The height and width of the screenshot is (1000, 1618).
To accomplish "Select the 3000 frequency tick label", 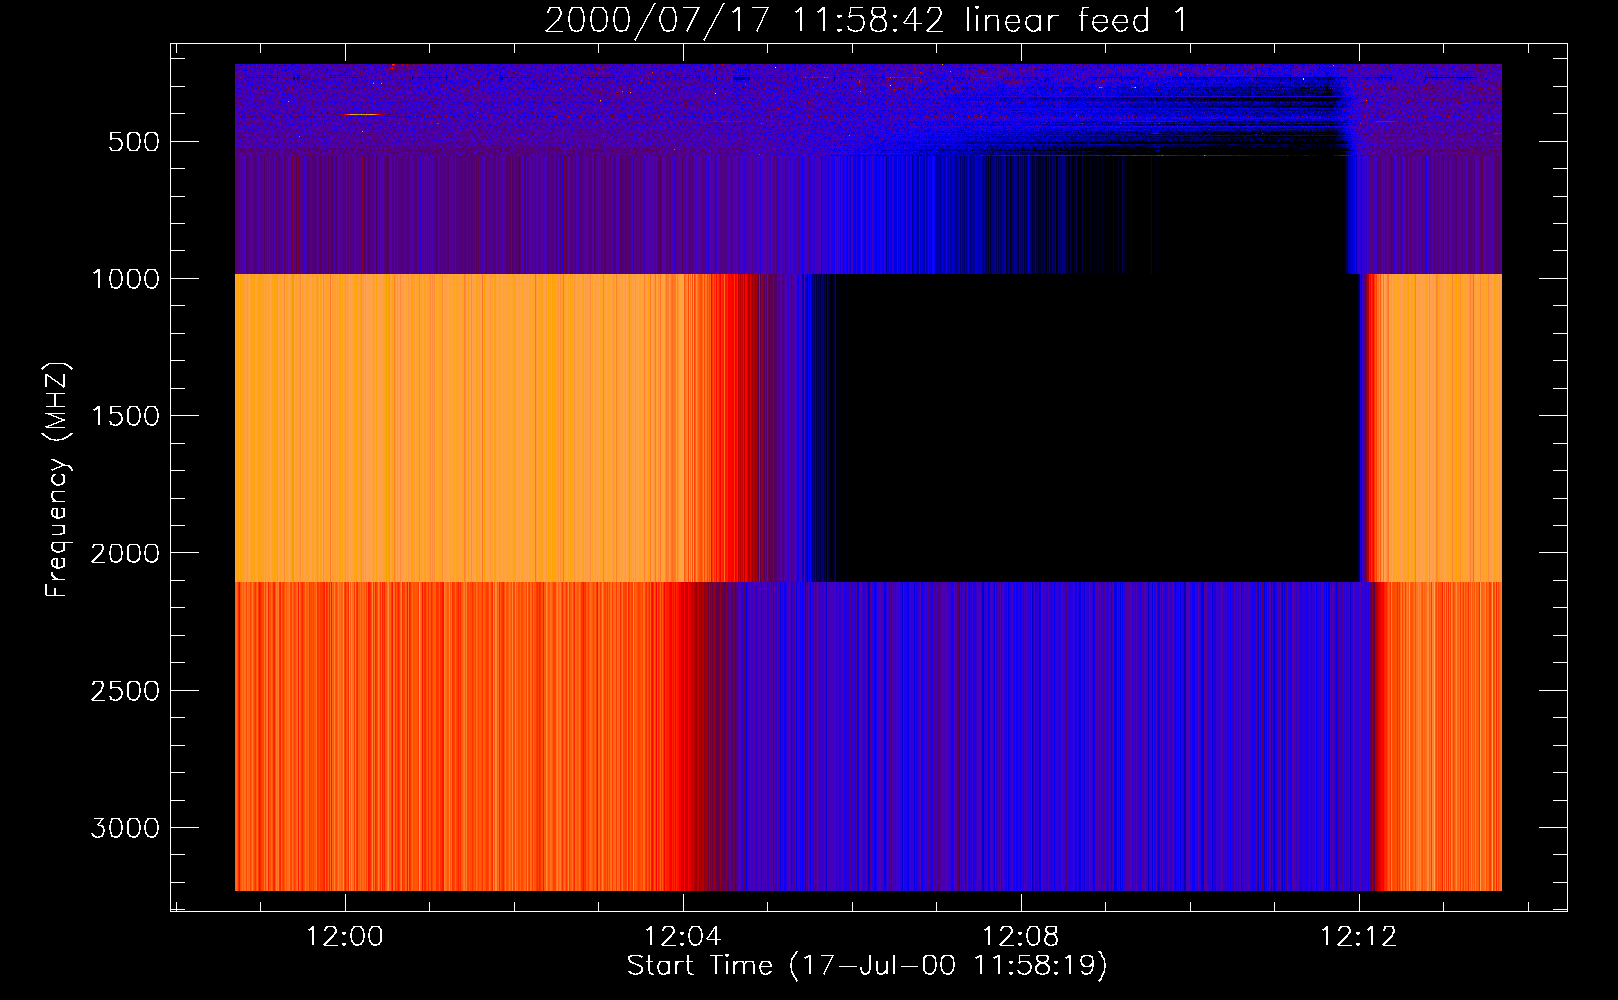I will [x=125, y=828].
